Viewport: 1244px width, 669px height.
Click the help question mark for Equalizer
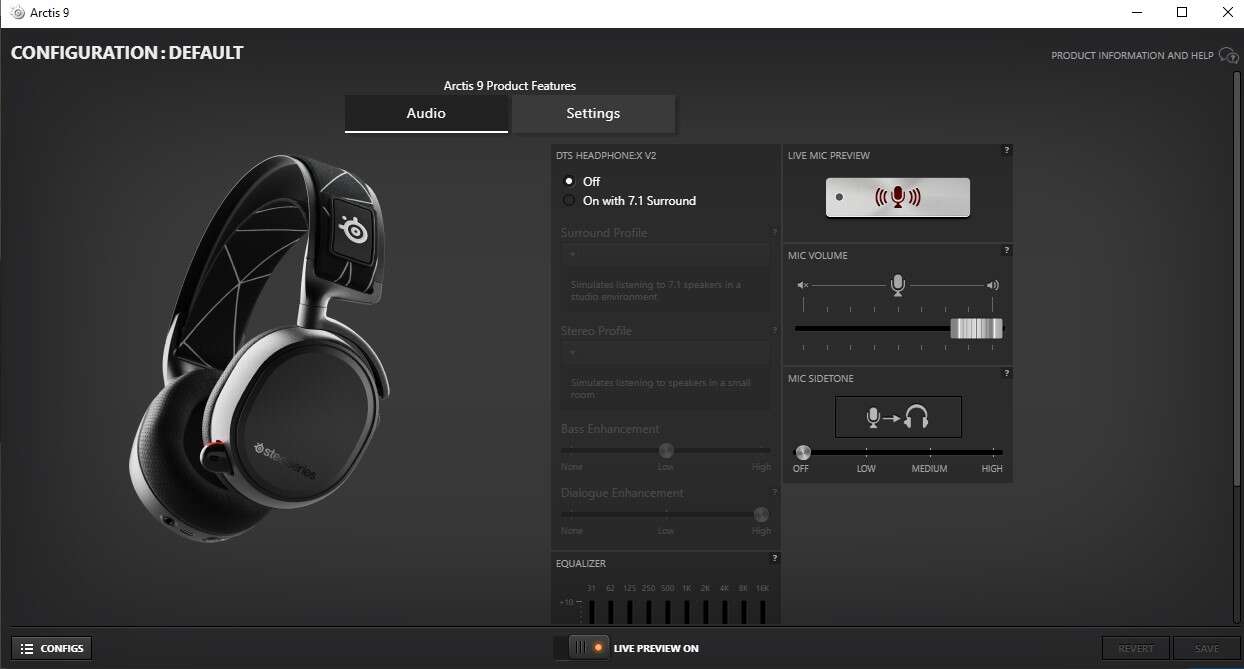point(775,558)
